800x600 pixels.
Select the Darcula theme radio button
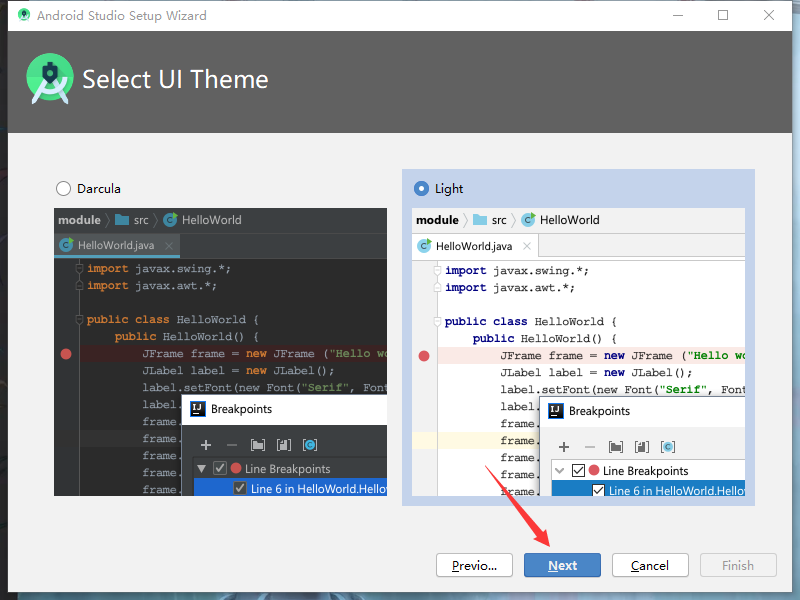[63, 189]
